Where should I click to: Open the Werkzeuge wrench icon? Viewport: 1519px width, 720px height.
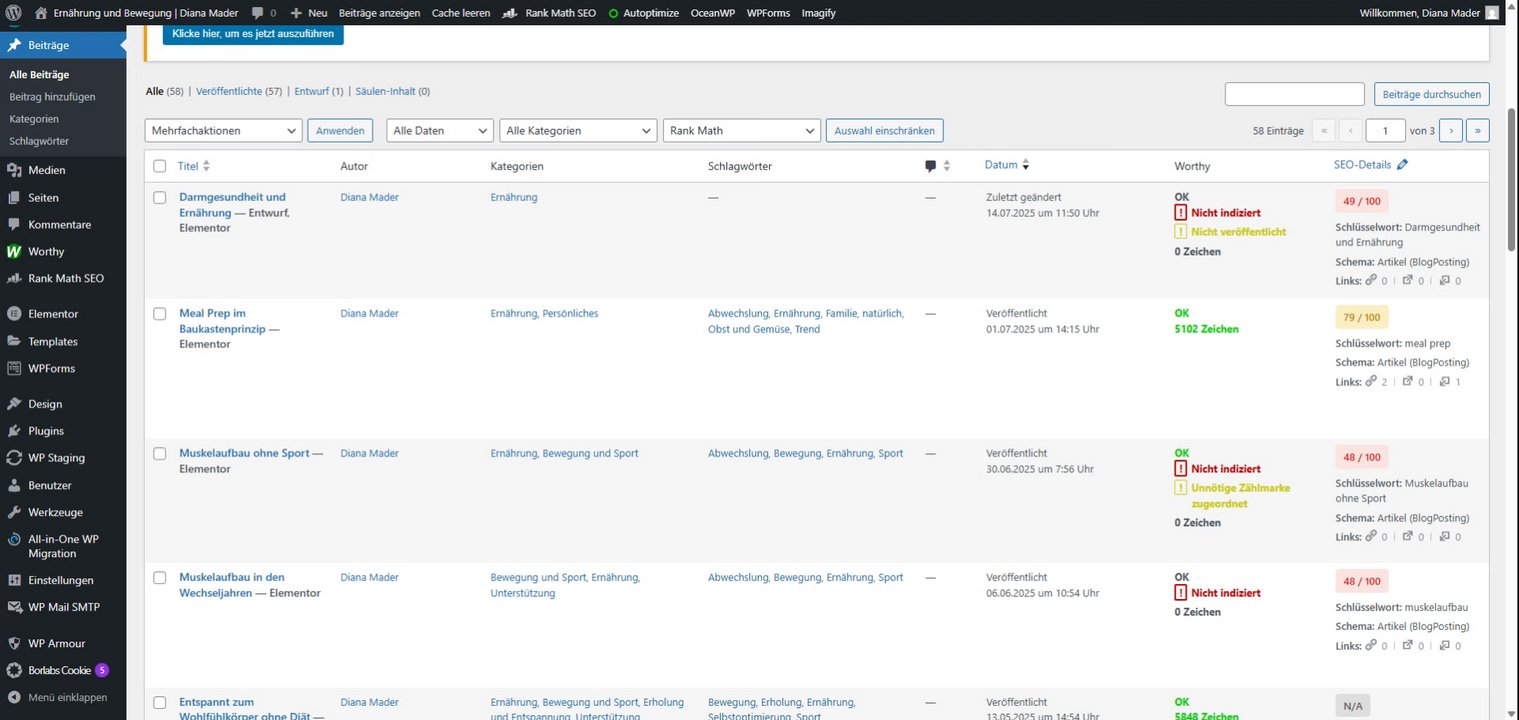14,512
